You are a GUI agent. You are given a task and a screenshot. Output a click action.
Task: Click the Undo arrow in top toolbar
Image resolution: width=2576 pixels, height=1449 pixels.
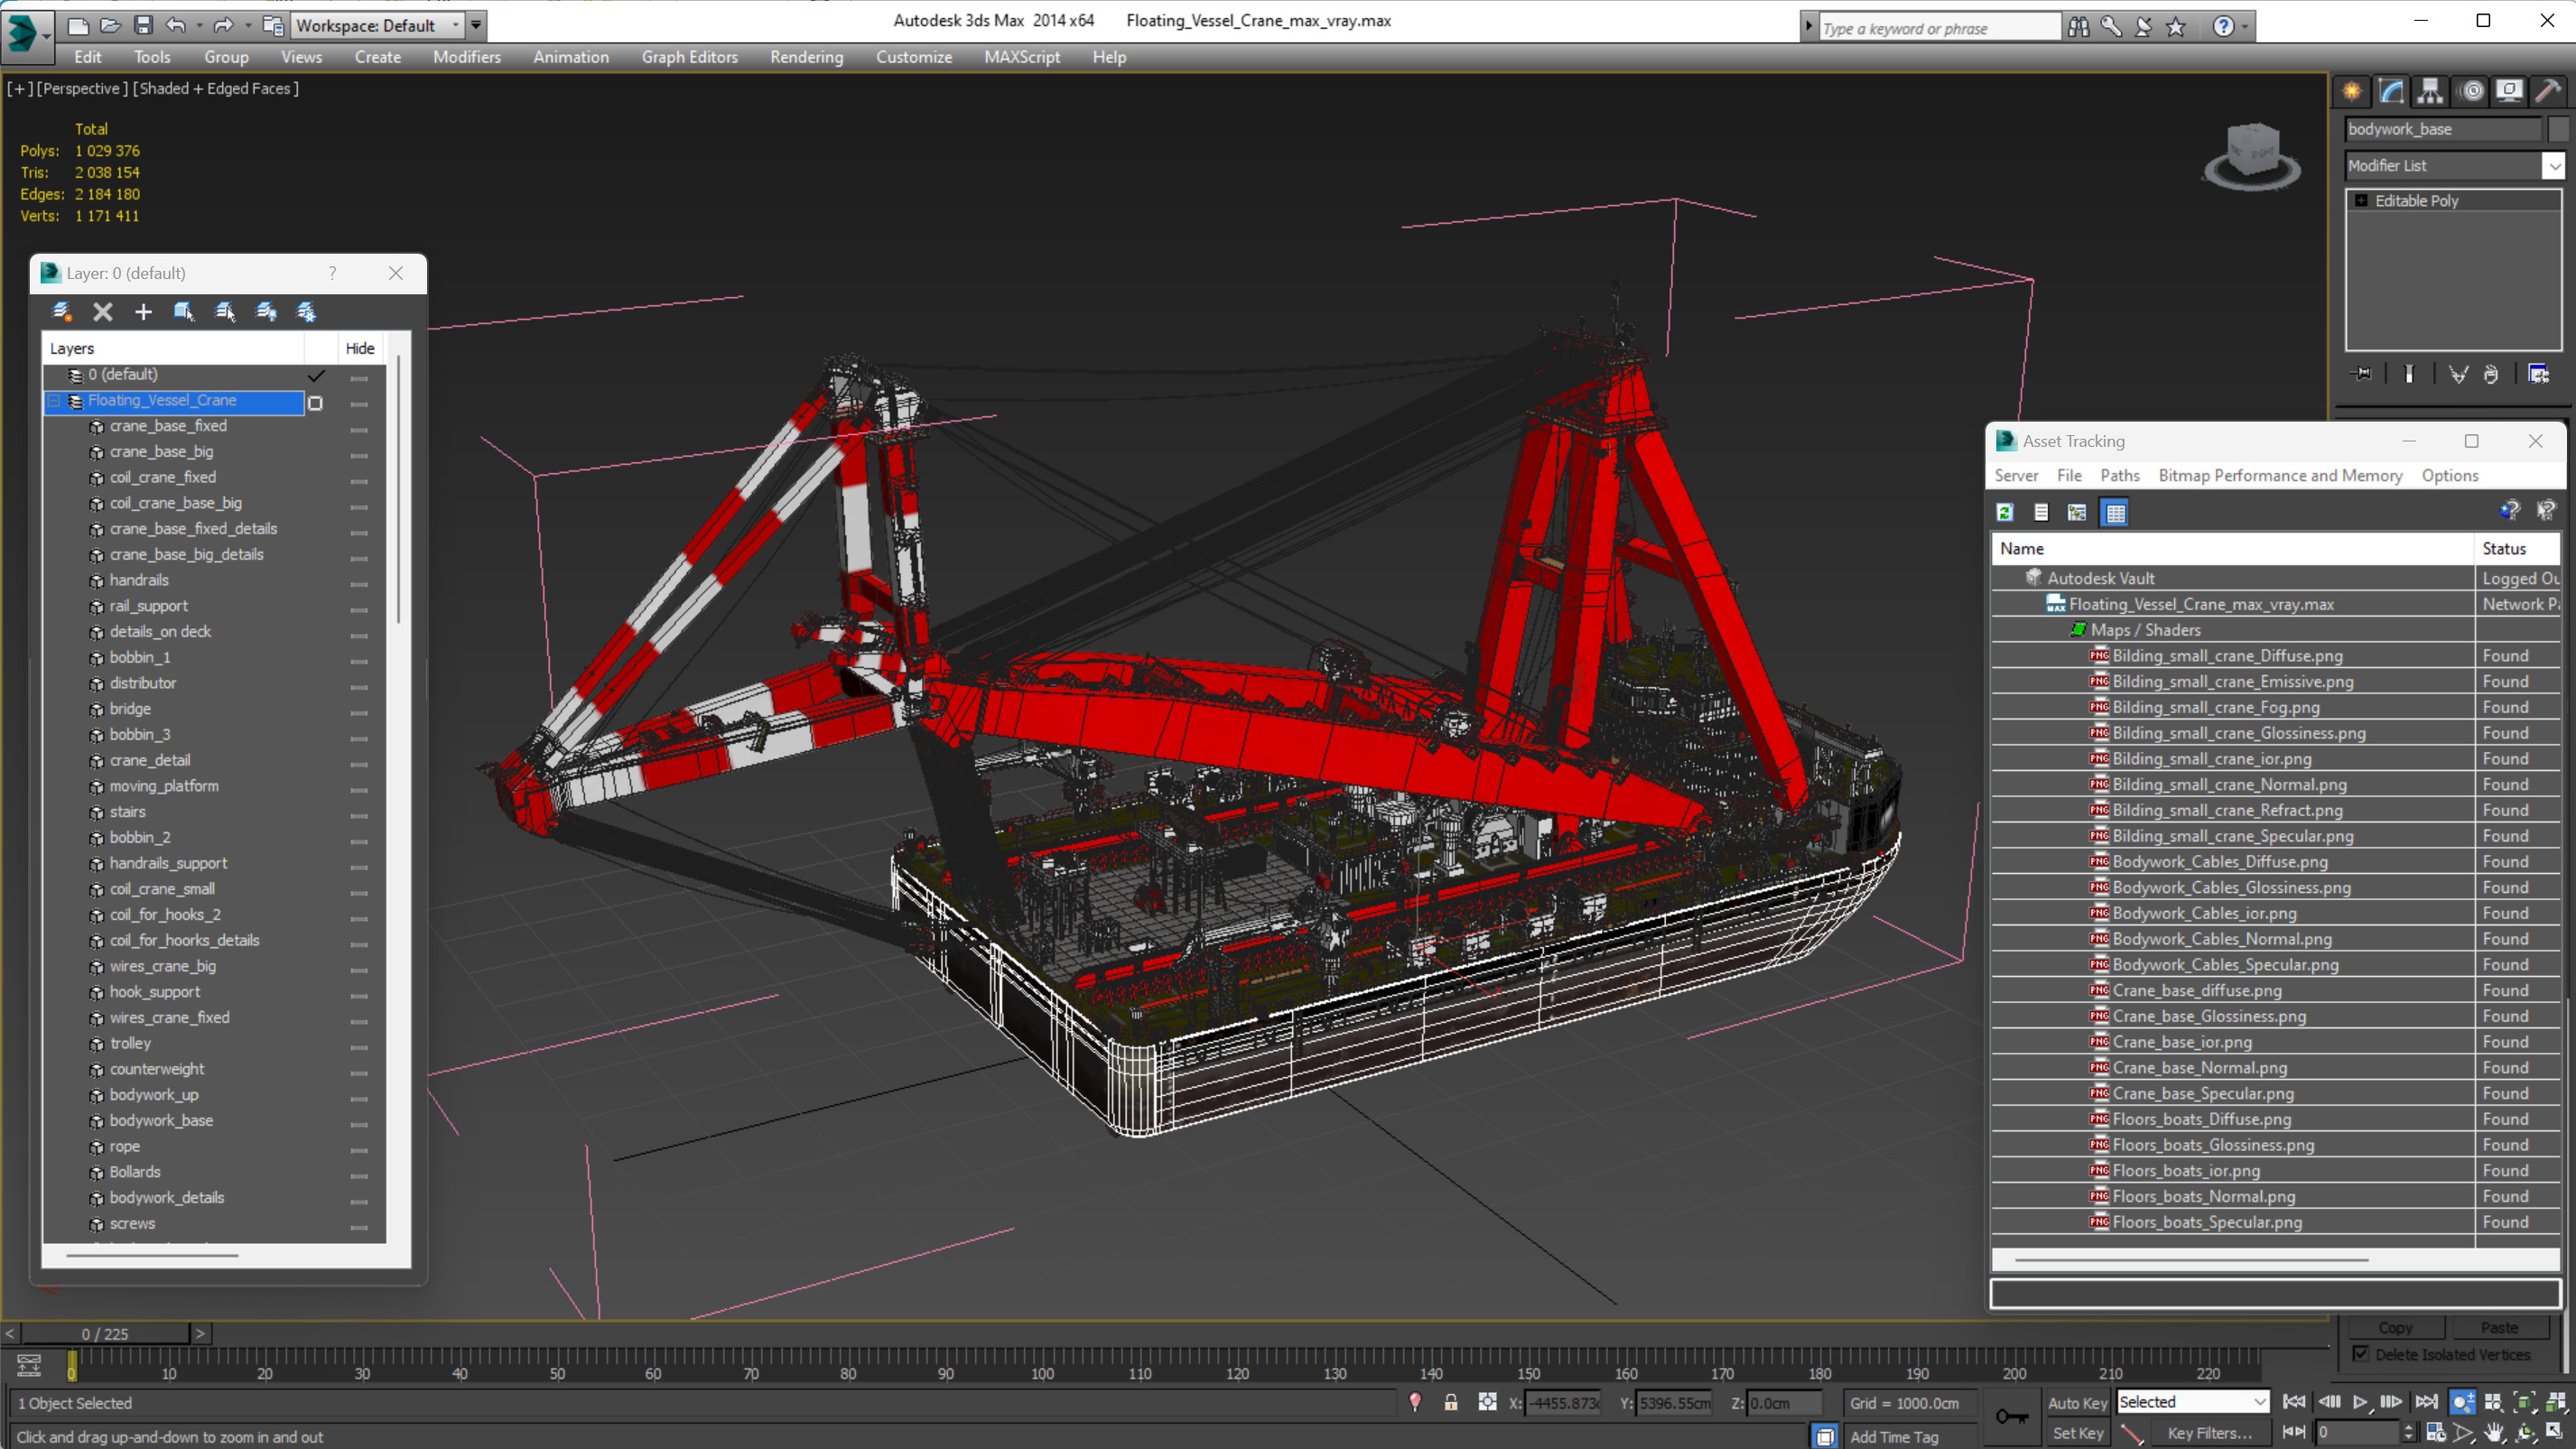176,25
